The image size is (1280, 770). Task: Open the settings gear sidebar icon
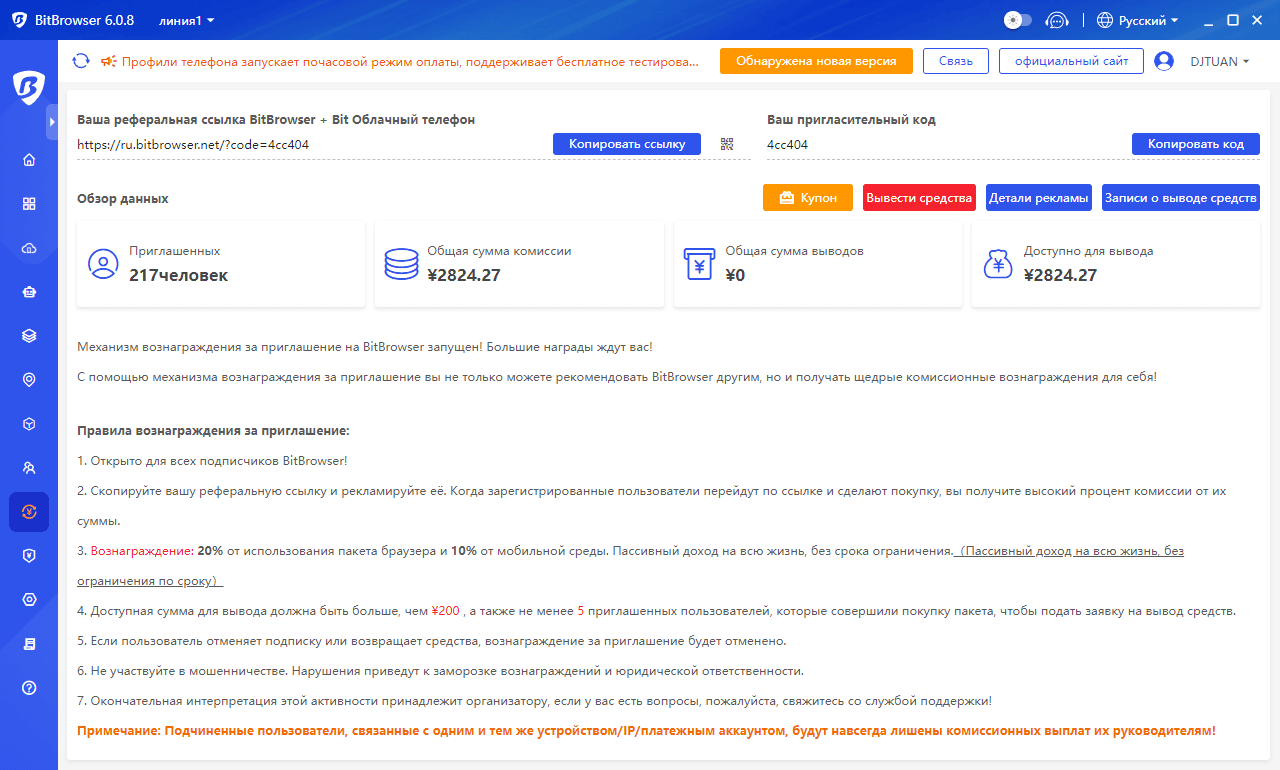tap(29, 599)
